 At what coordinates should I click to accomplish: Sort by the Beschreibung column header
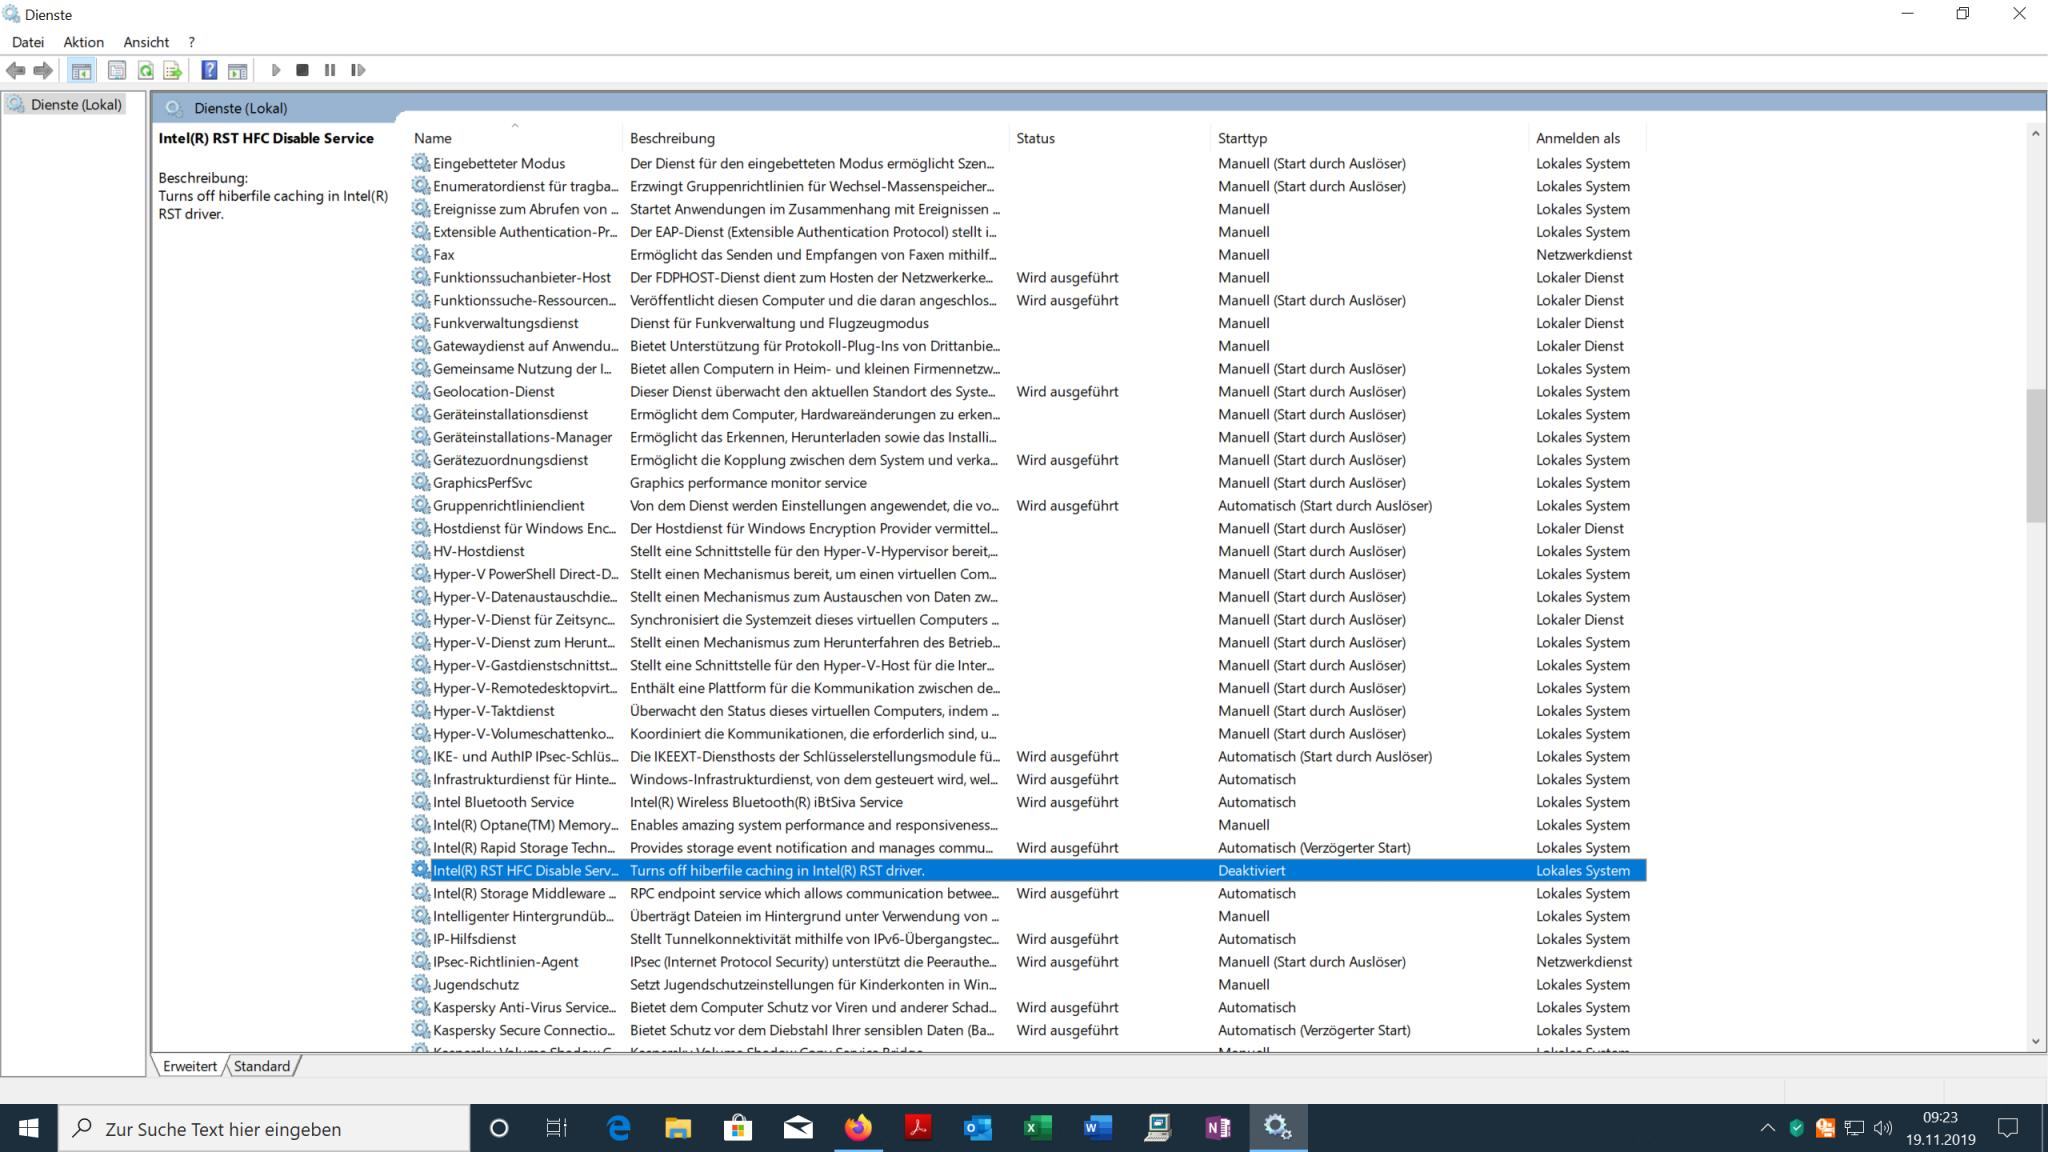tap(816, 138)
